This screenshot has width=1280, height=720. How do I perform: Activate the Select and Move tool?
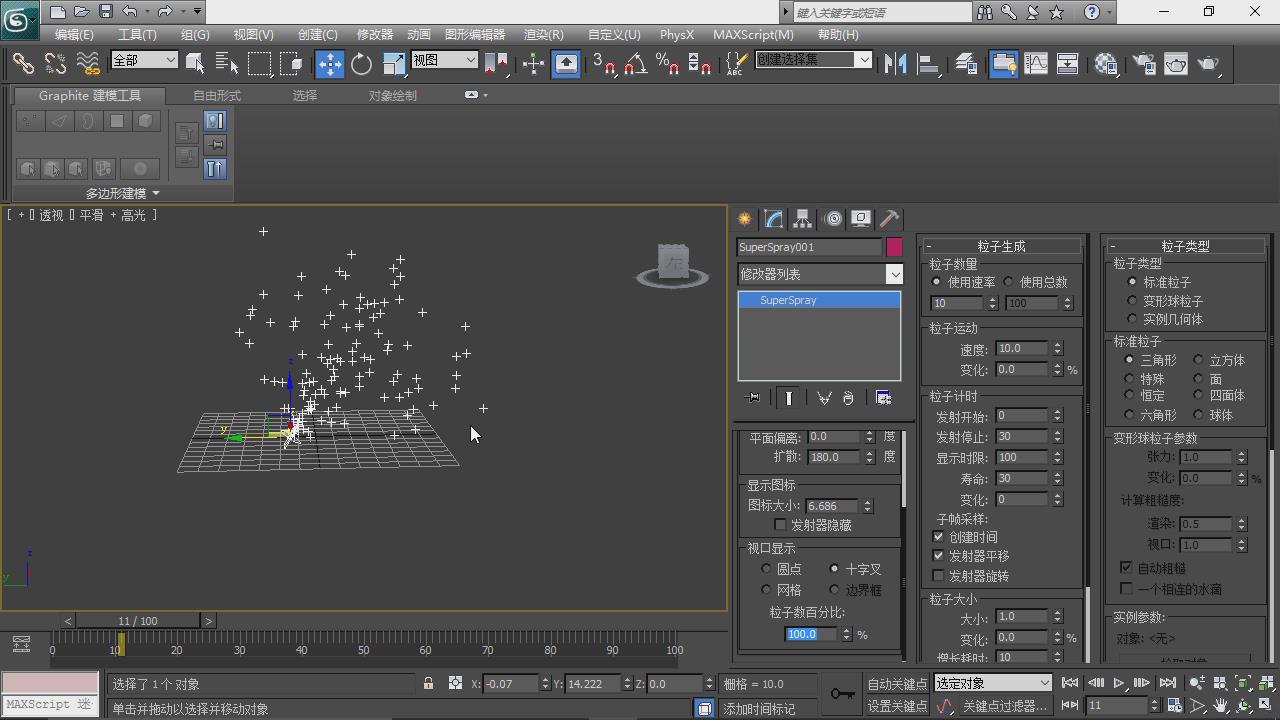coord(330,63)
